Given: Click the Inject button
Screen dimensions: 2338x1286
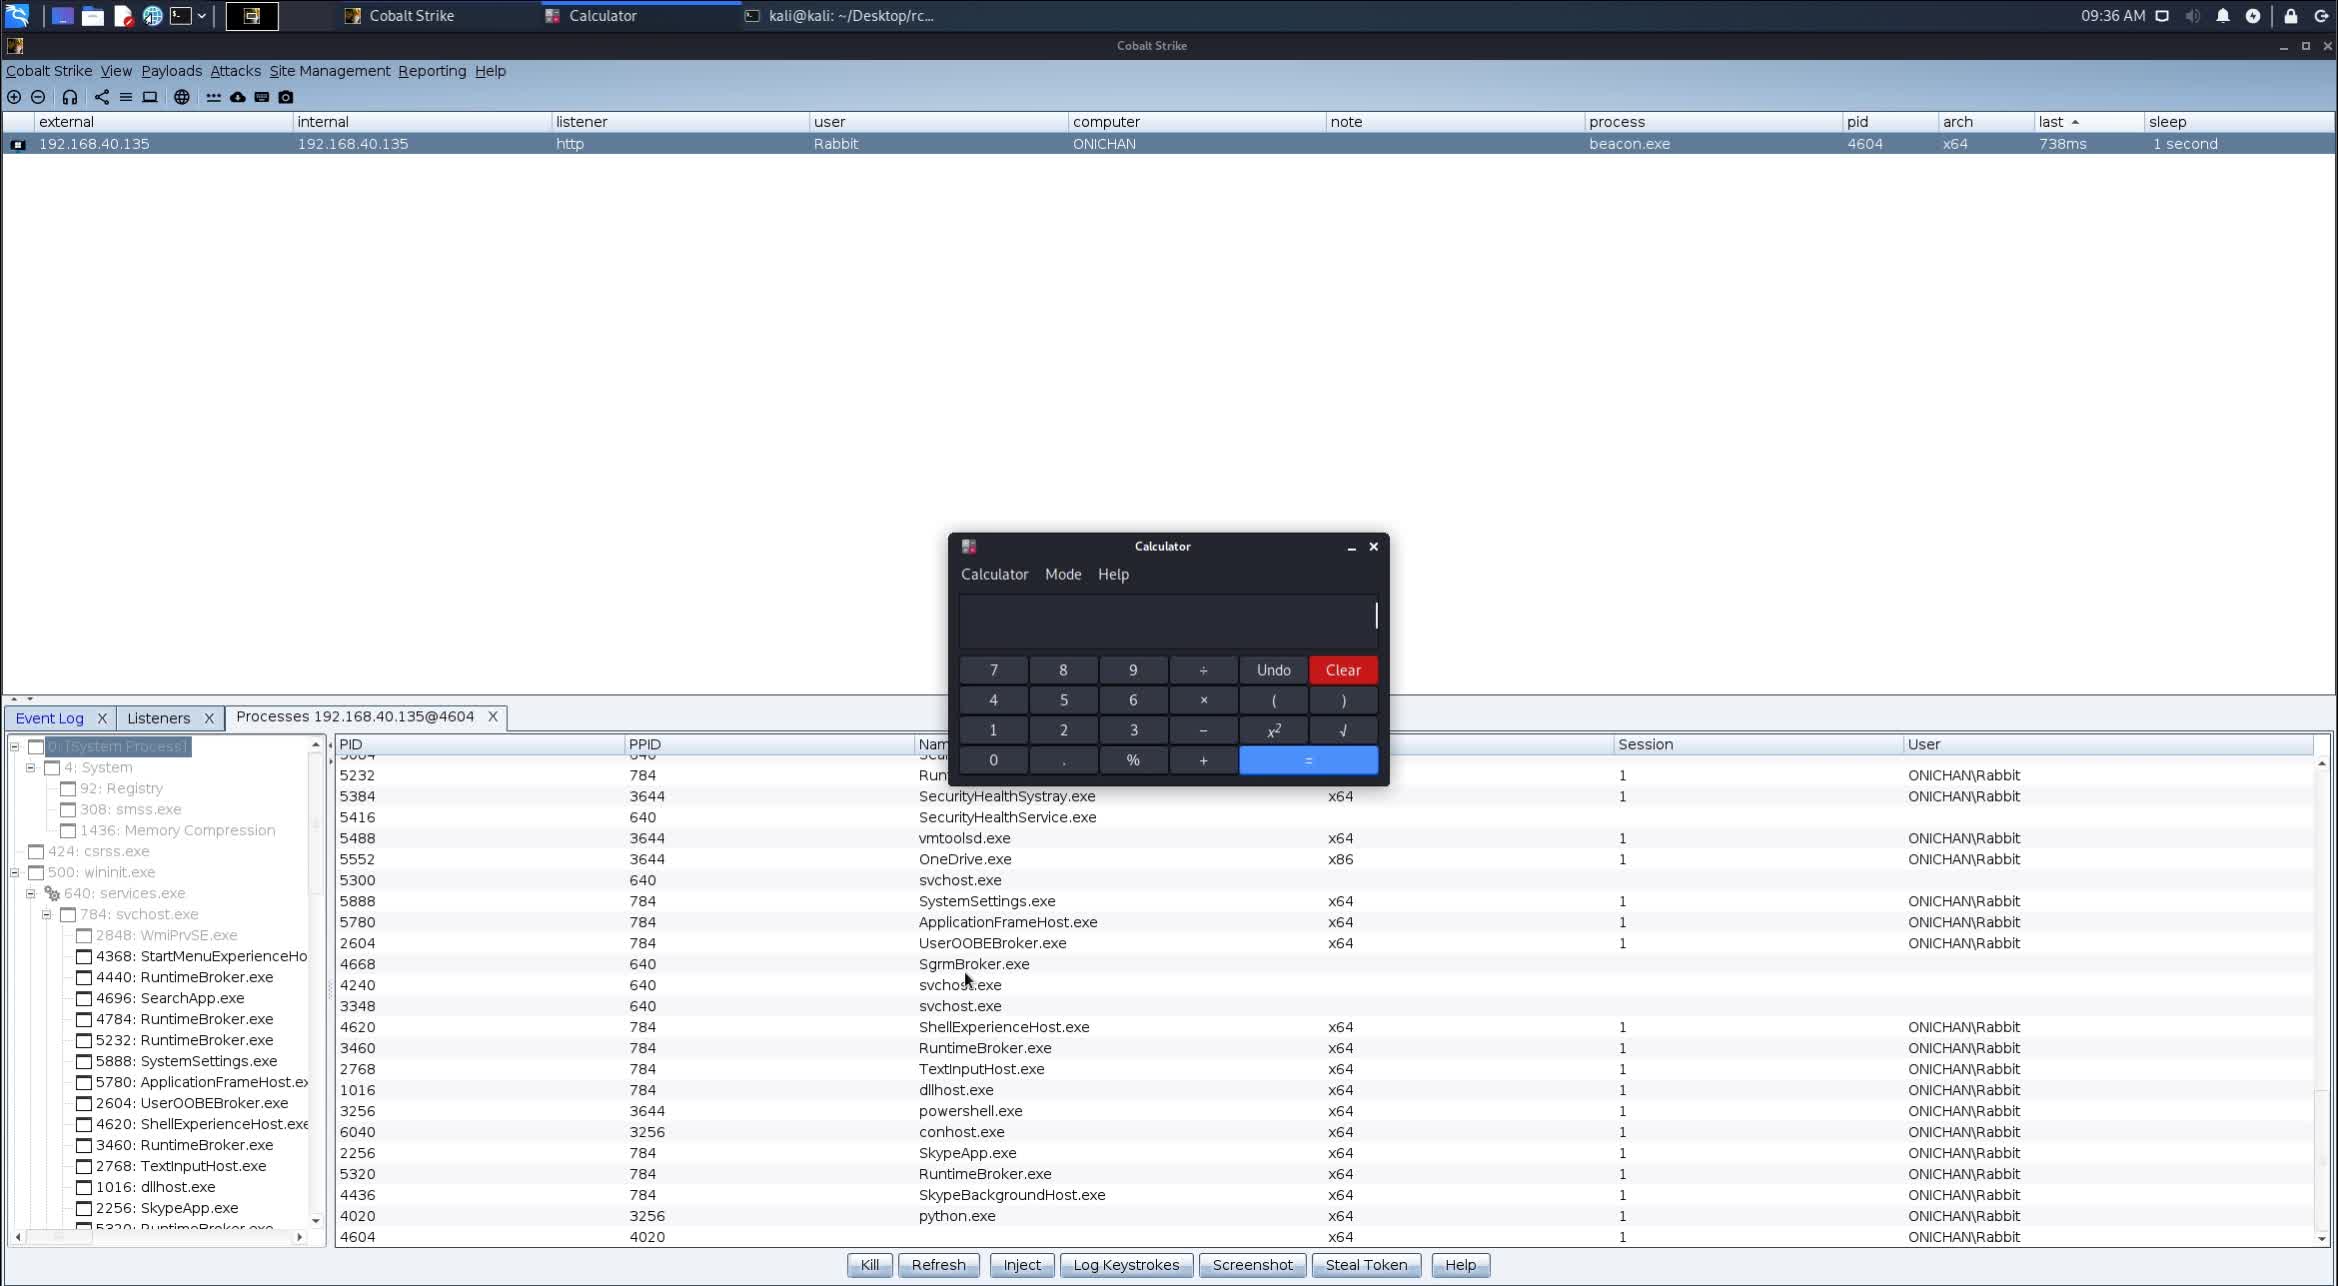Looking at the screenshot, I should [x=1021, y=1265].
